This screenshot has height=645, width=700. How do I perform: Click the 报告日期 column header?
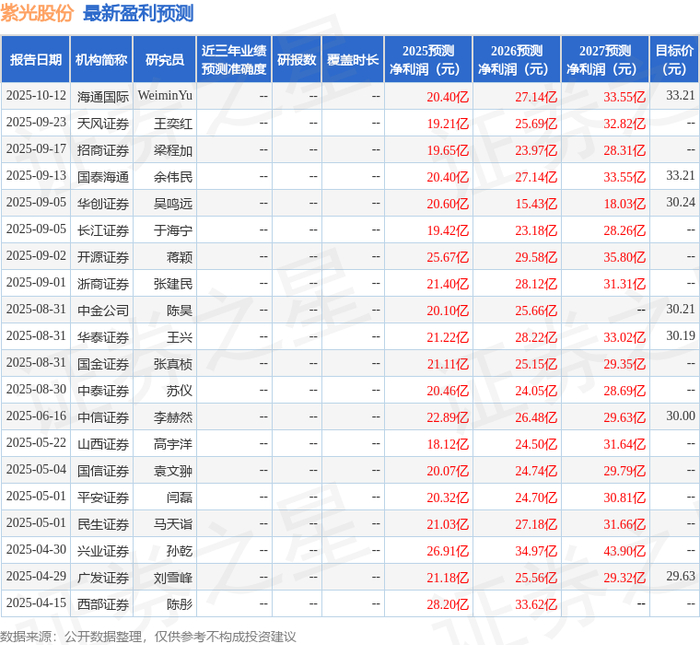point(36,59)
